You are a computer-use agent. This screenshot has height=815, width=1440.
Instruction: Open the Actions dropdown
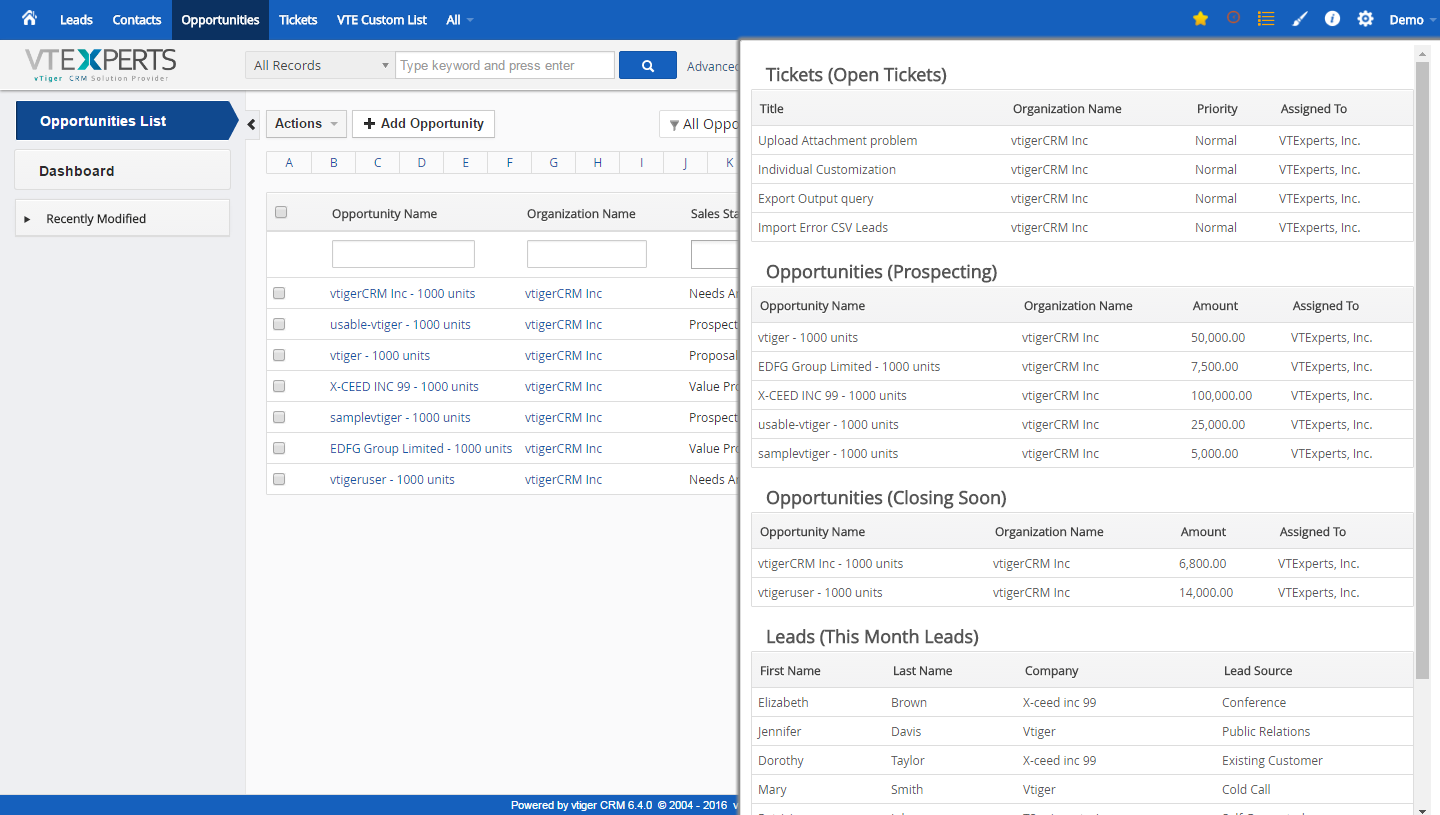point(306,123)
